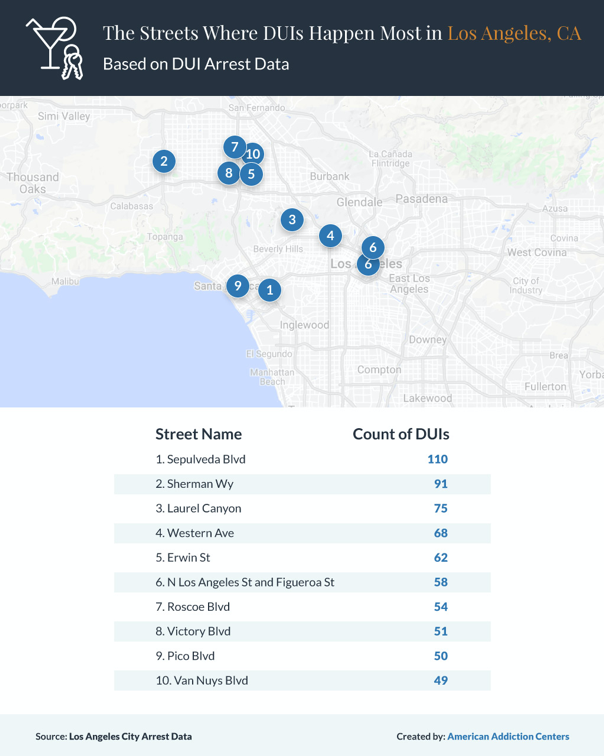The image size is (604, 756).
Task: Click the City of Industry map label
Action: click(x=526, y=285)
